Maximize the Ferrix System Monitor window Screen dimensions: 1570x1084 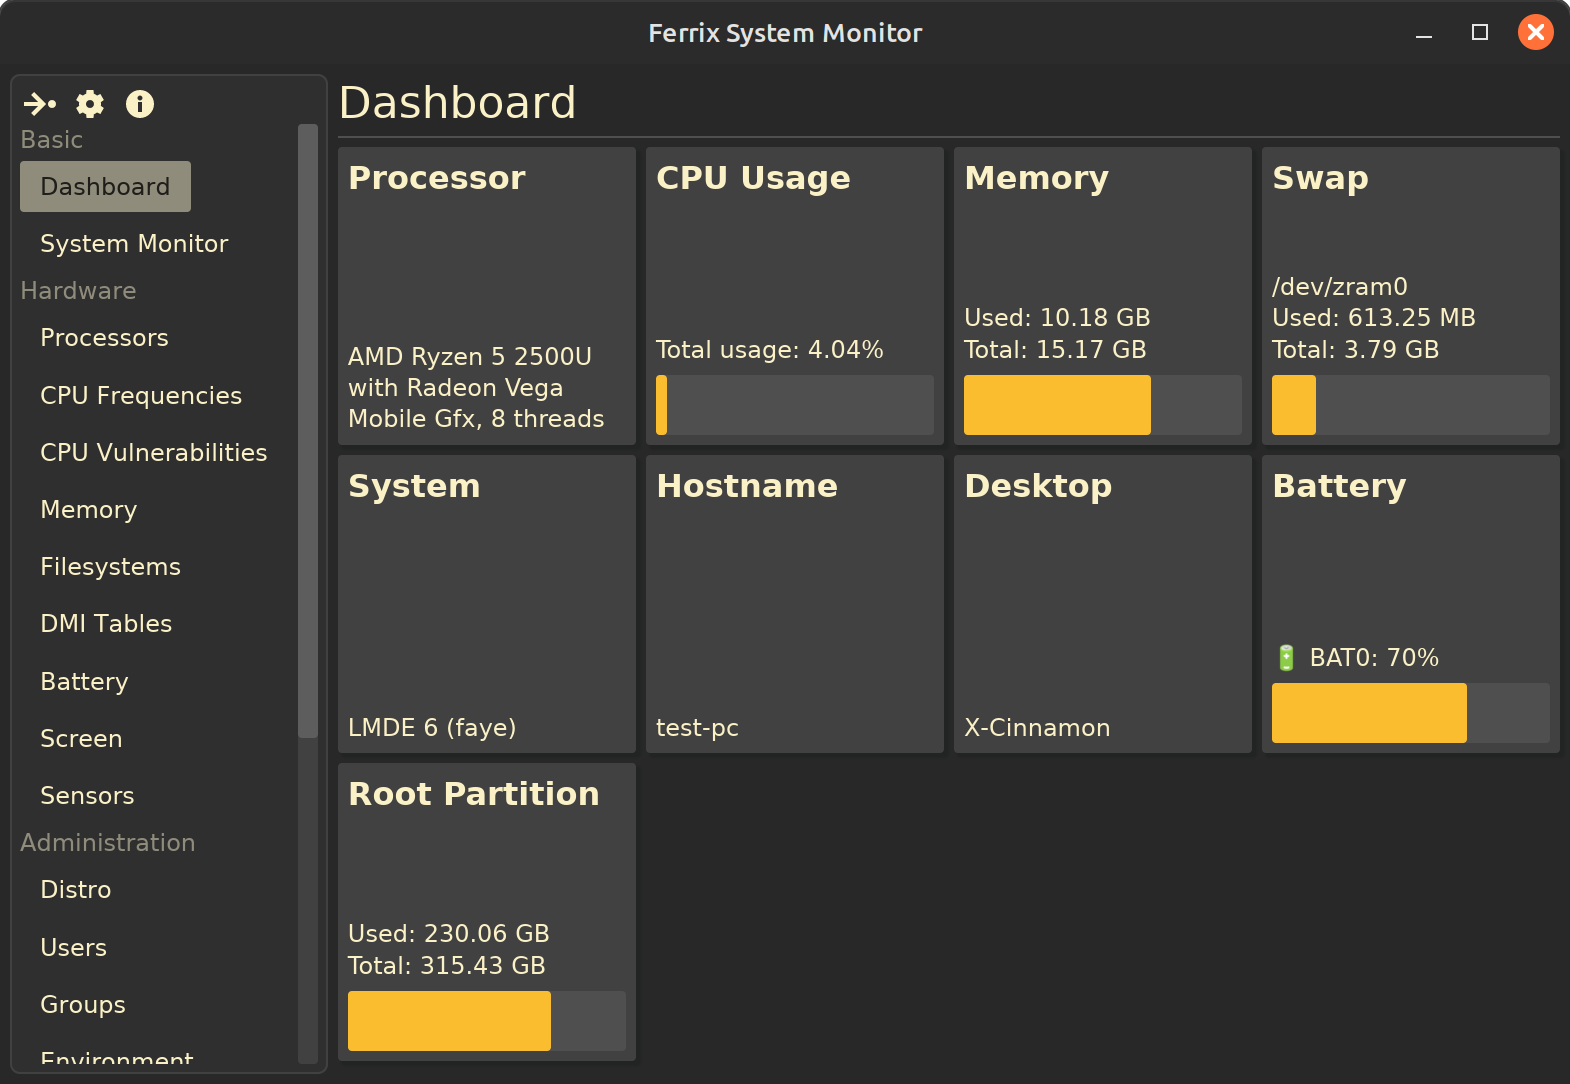point(1480,33)
